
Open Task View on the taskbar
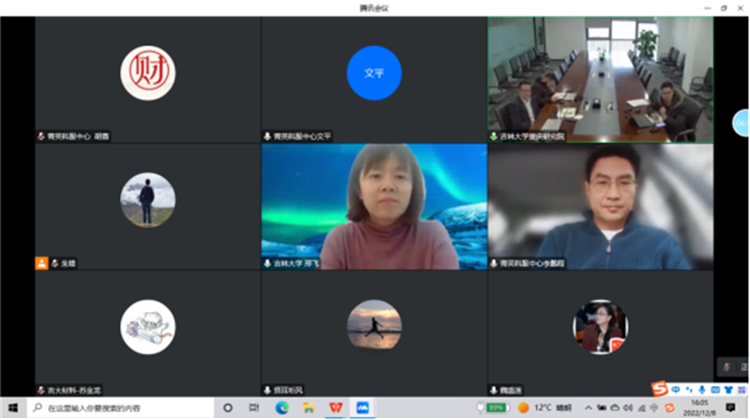pos(254,408)
